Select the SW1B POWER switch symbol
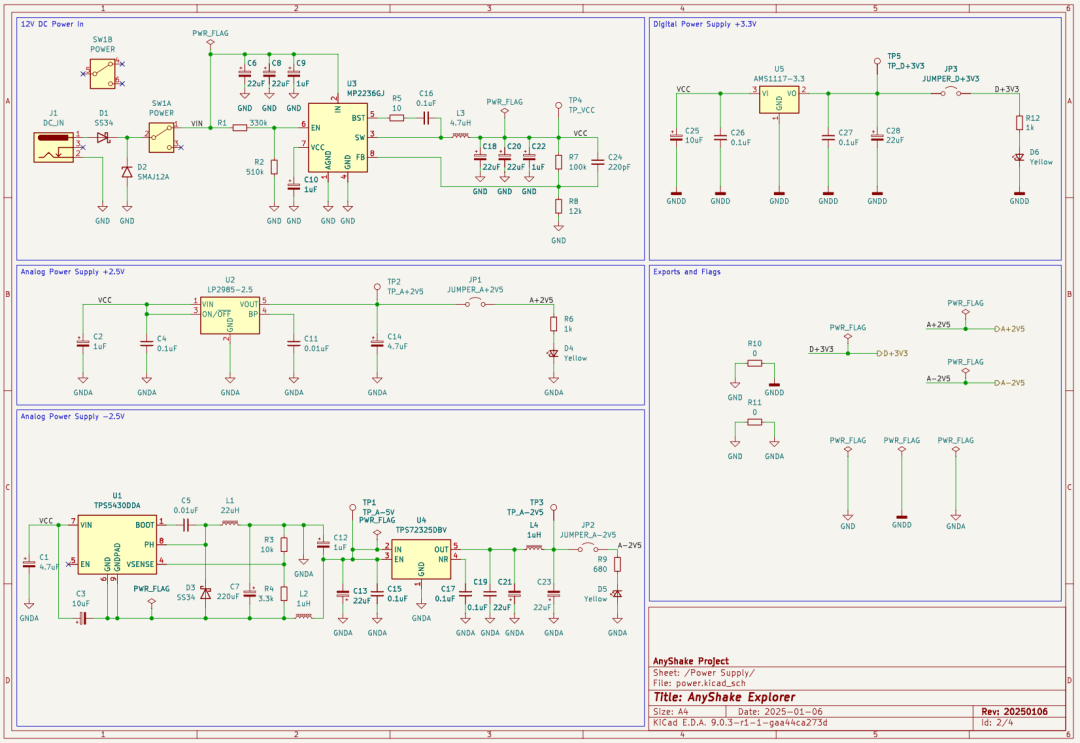1080x743 pixels. (103, 74)
